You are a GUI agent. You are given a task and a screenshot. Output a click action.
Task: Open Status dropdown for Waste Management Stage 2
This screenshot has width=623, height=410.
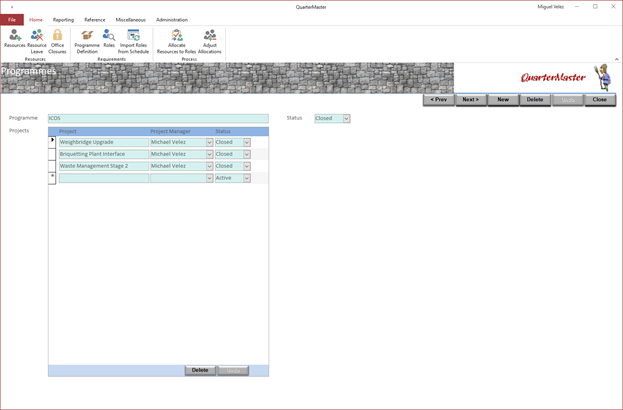[x=247, y=166]
